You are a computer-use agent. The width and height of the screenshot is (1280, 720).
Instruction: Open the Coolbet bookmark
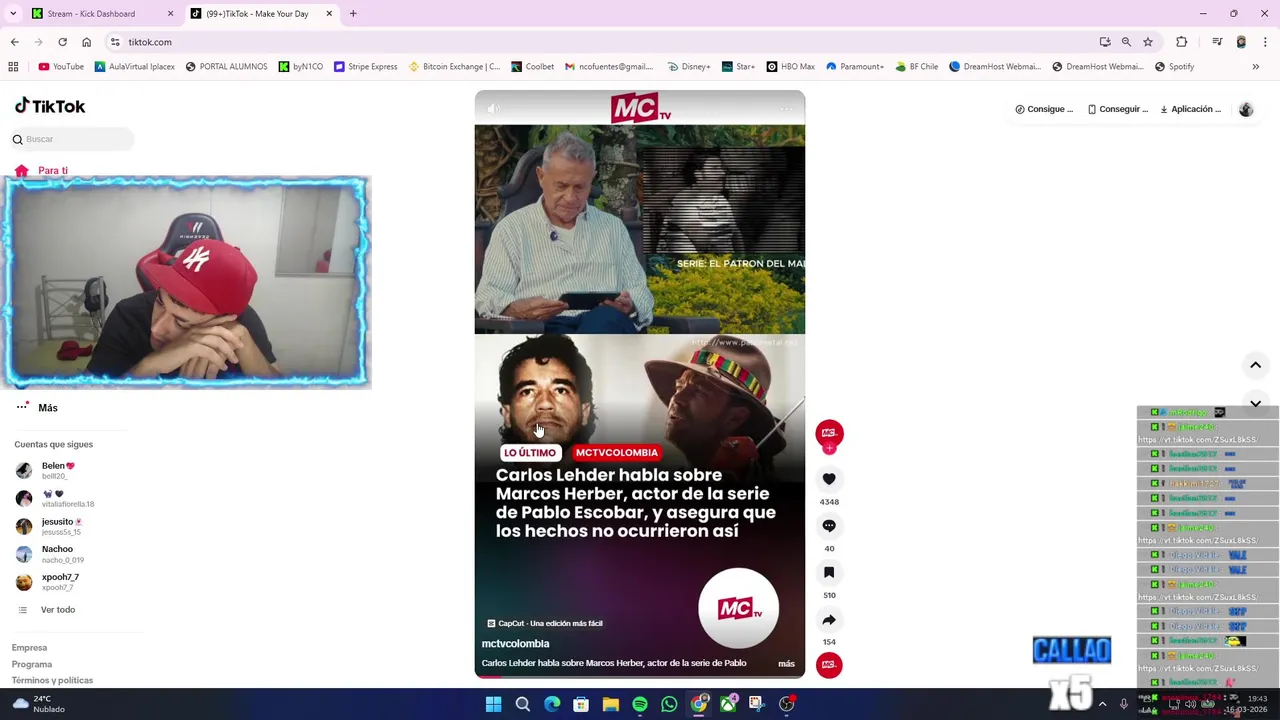pos(532,67)
